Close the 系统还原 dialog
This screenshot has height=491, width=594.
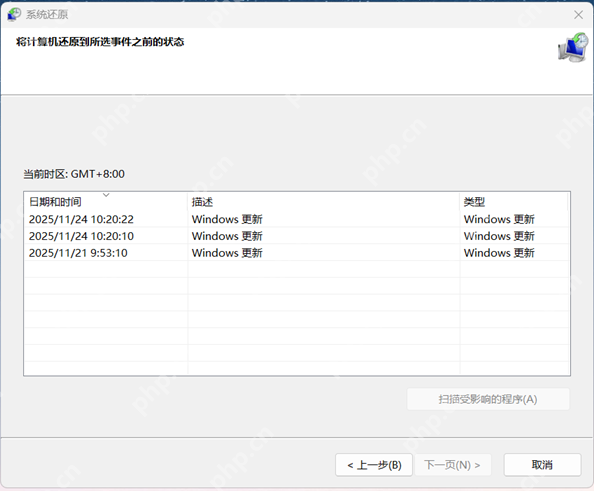578,15
